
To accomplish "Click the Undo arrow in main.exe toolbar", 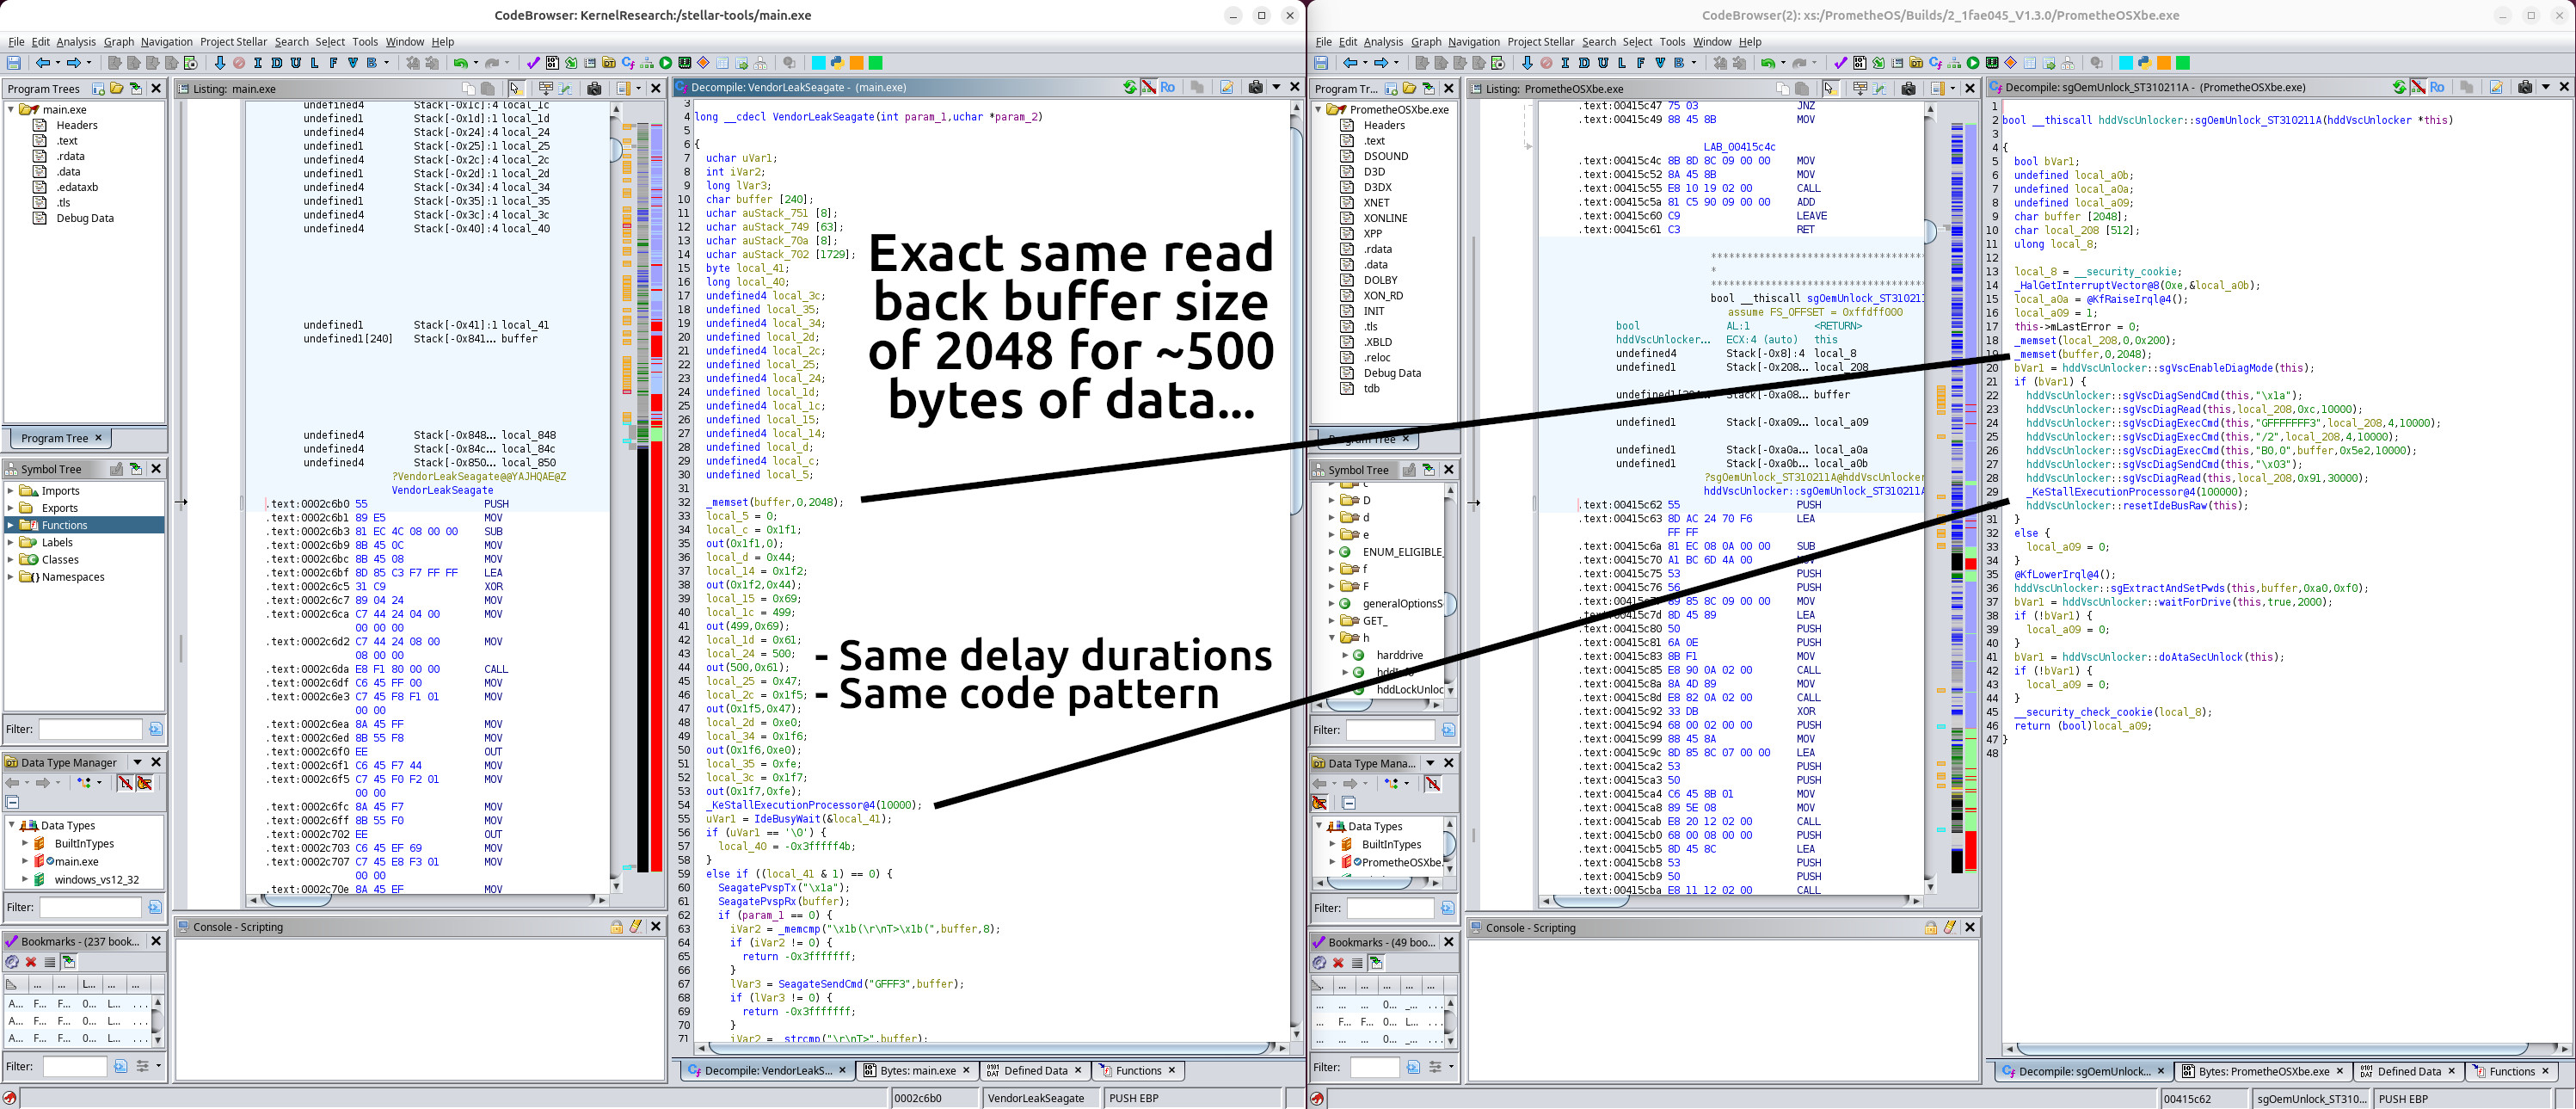I will pos(460,63).
